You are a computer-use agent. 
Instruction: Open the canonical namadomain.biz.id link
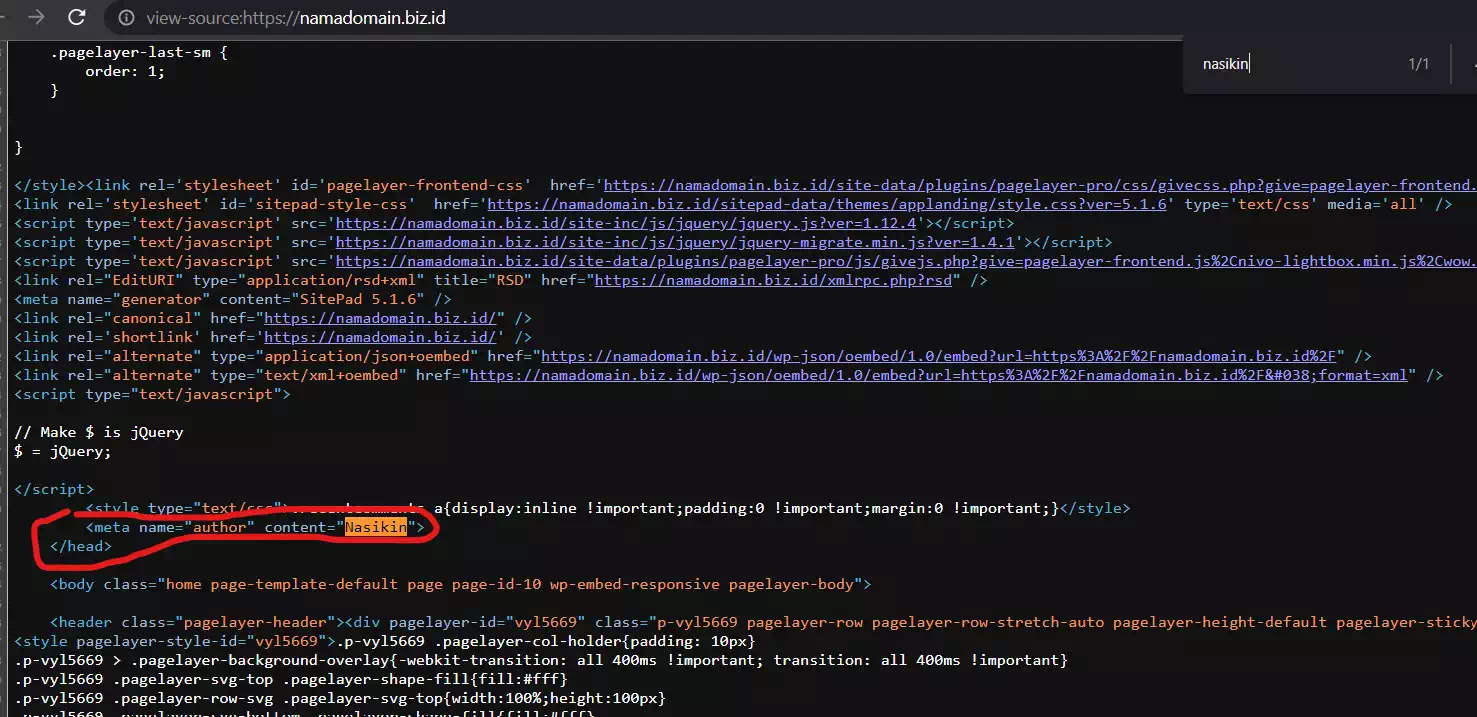380,318
